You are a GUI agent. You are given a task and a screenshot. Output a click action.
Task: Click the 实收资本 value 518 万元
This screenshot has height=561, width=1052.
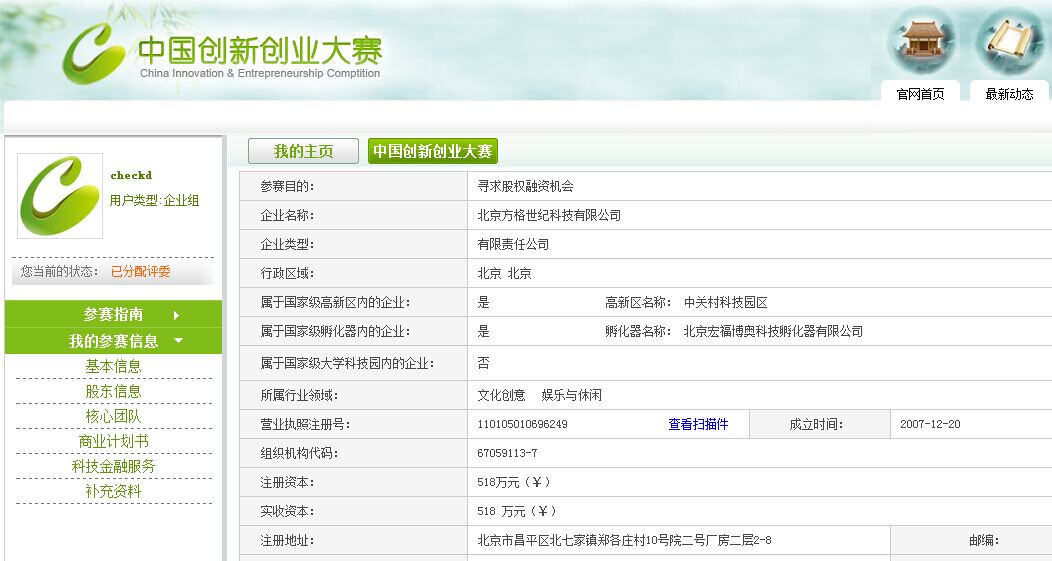517,511
